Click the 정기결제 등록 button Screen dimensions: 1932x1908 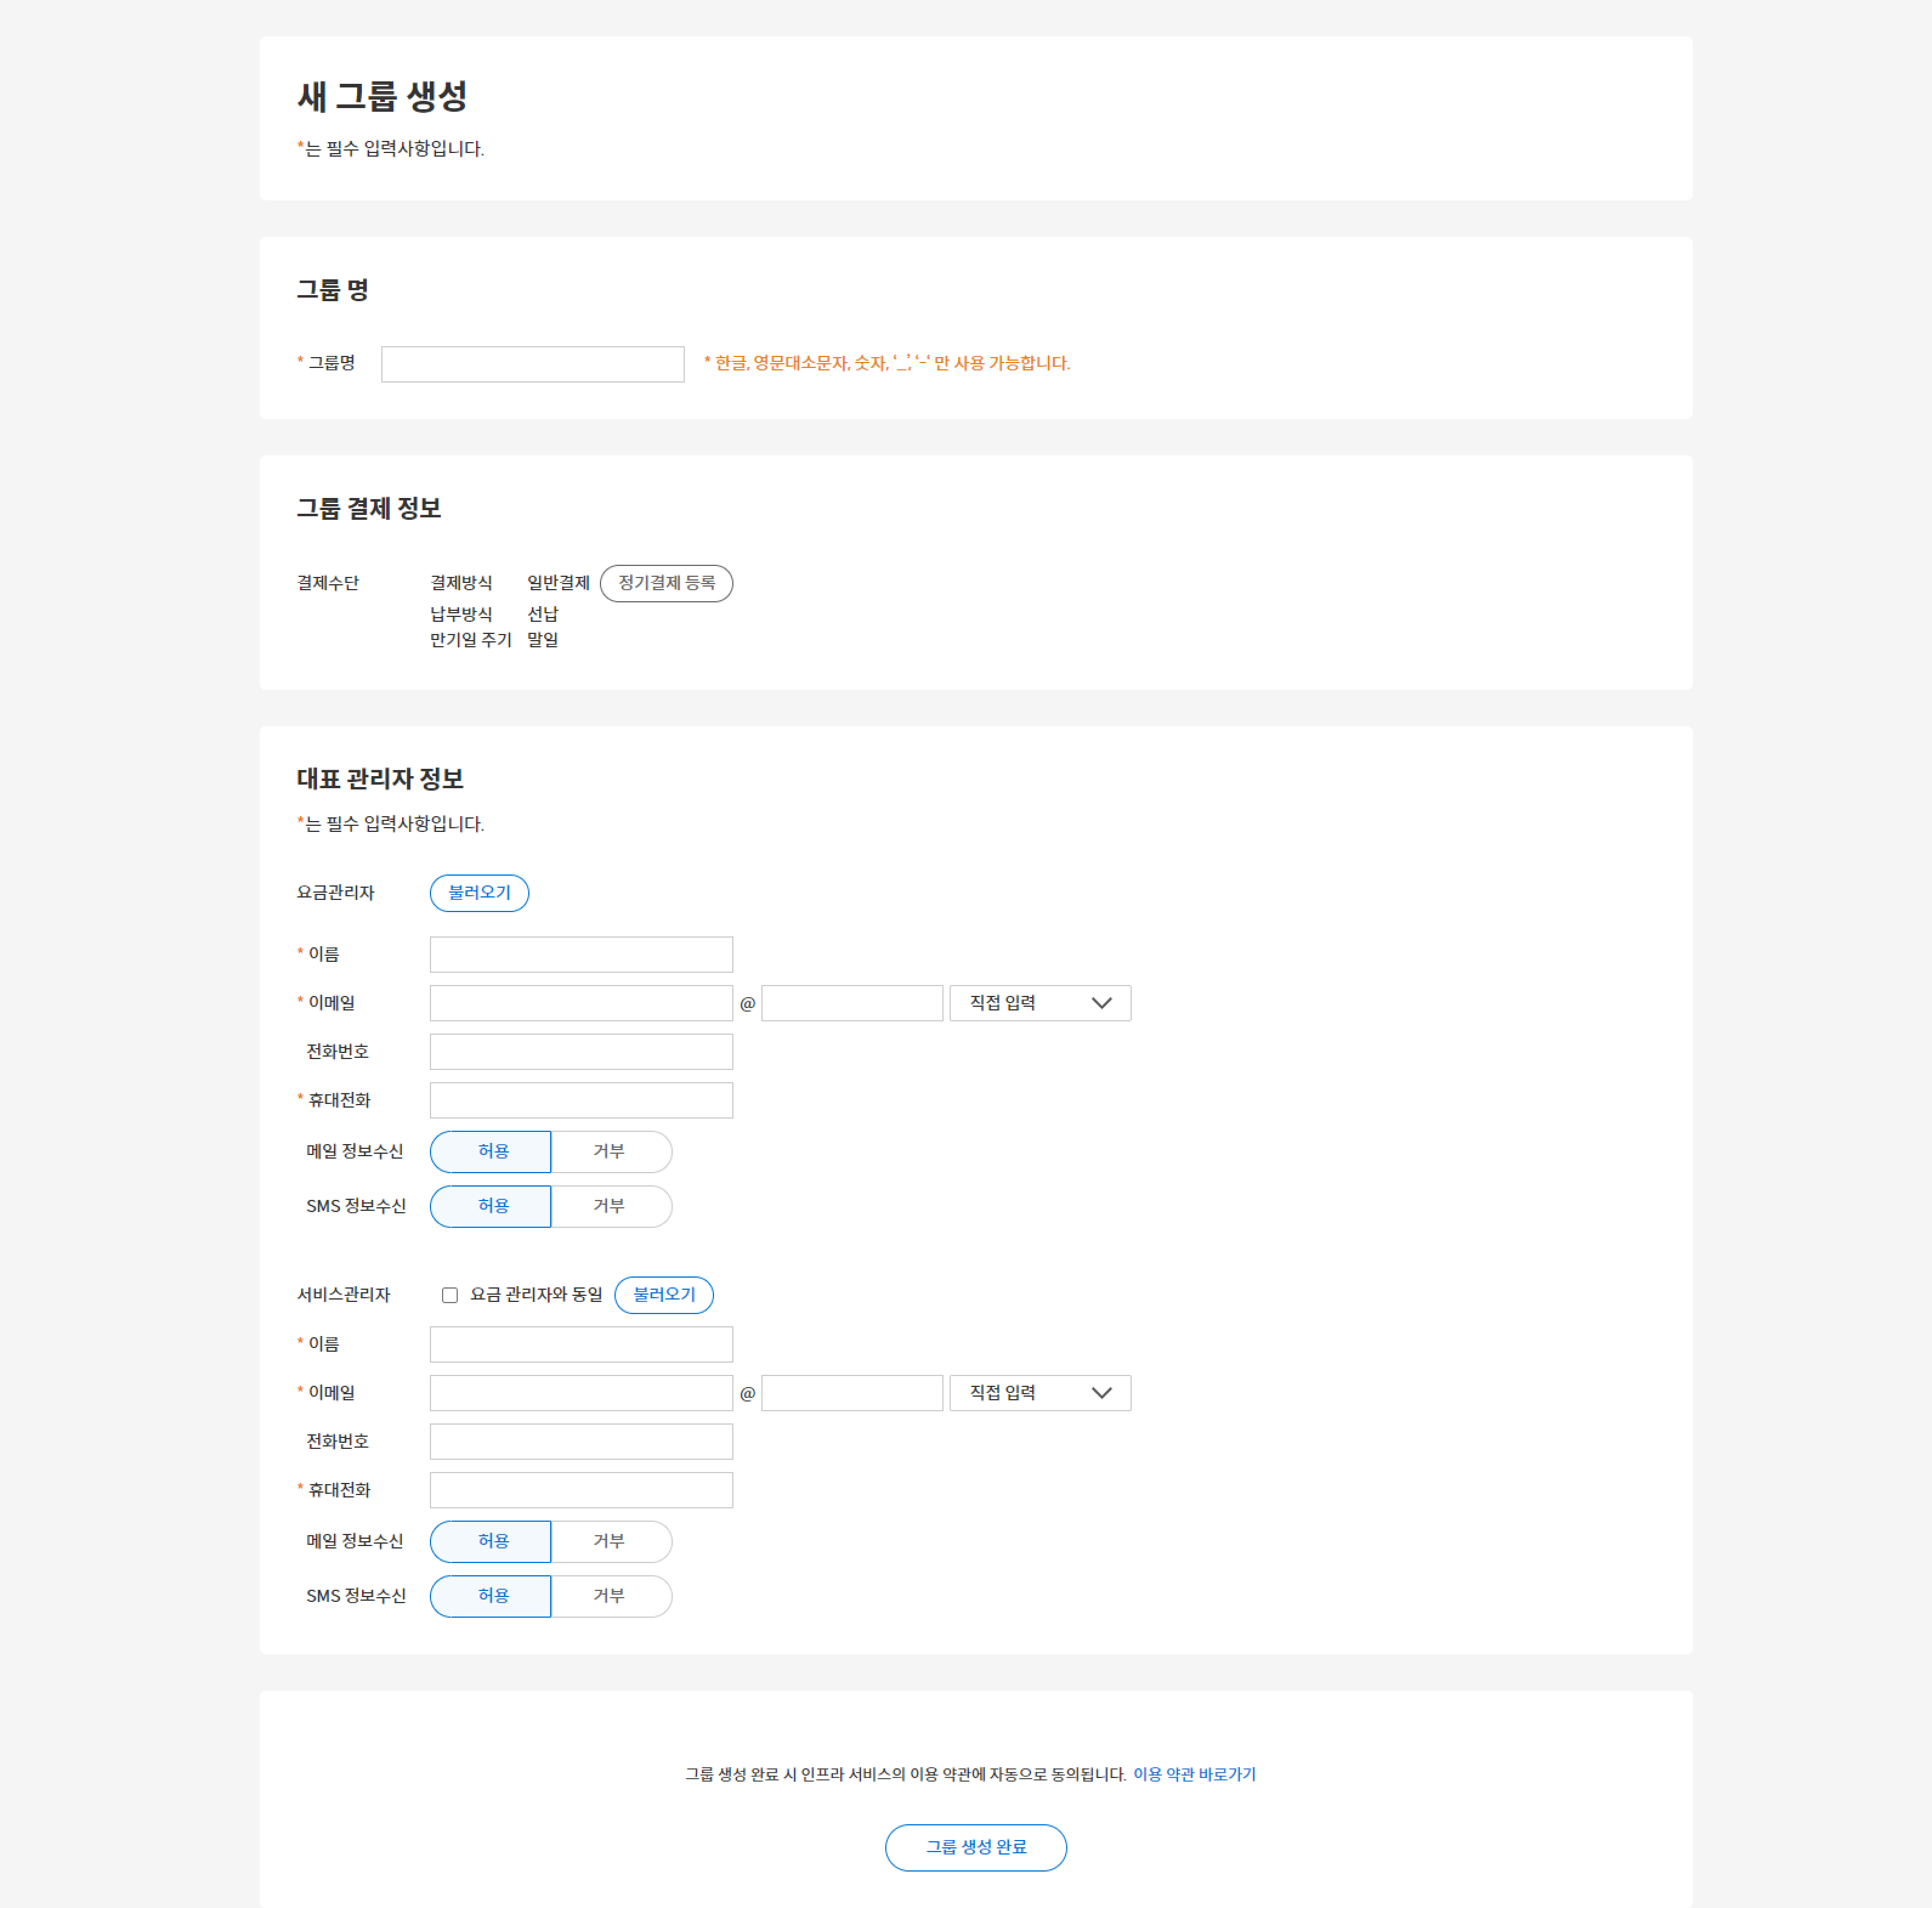[x=666, y=583]
